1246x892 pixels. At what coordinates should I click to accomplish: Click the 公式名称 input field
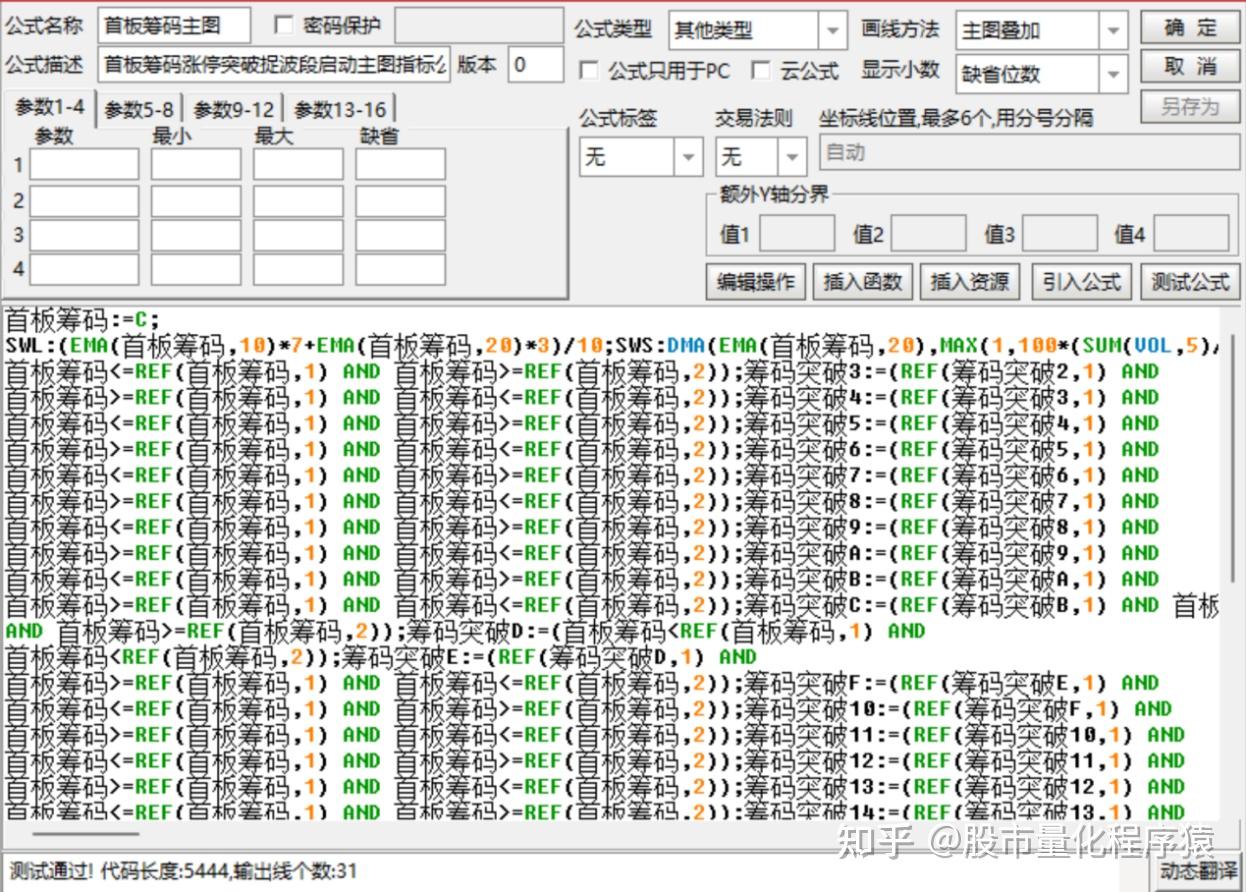point(174,26)
